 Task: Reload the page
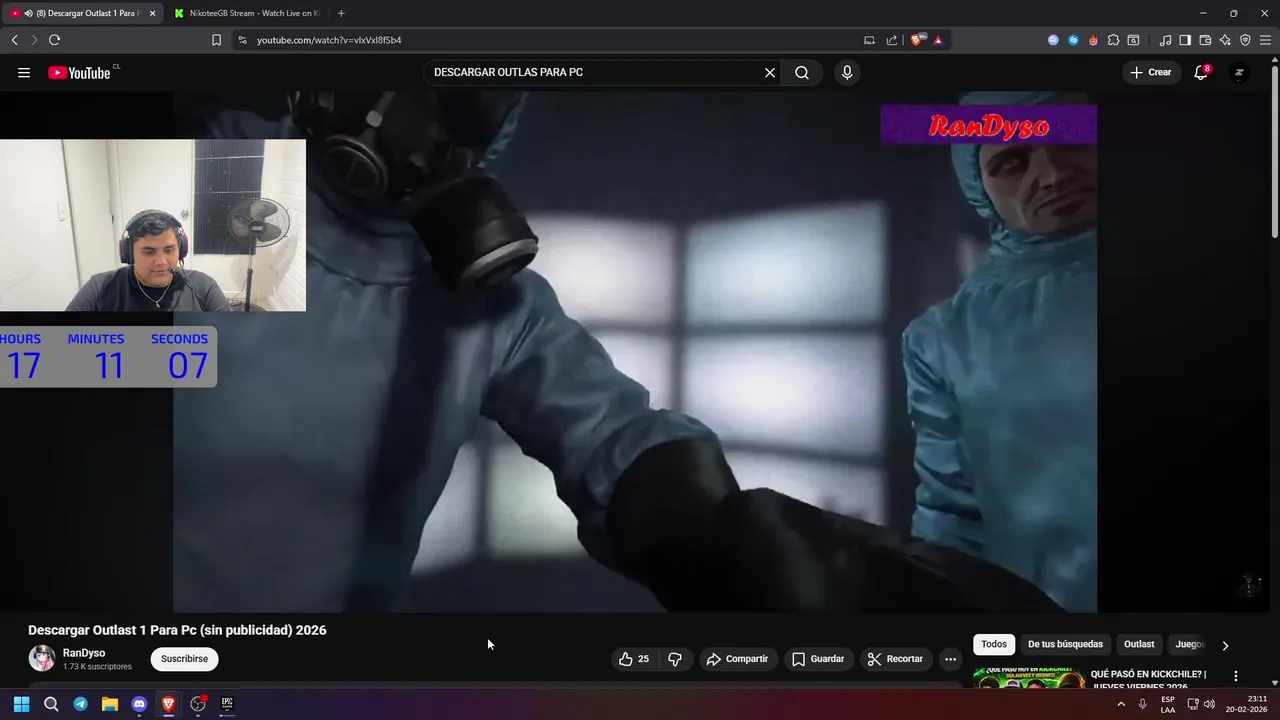pyautogui.click(x=54, y=40)
